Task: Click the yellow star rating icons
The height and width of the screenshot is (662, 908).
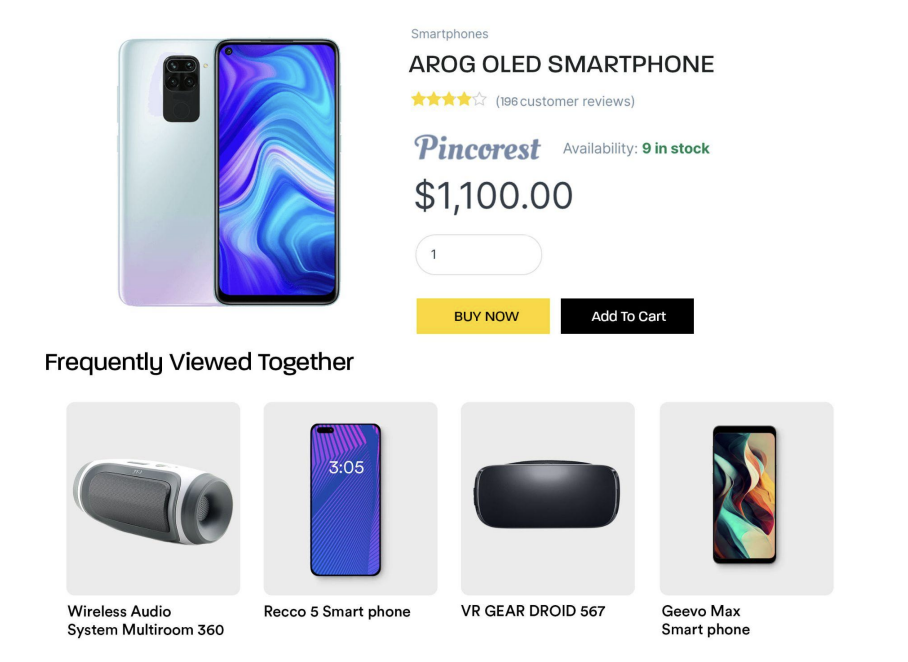Action: (449, 100)
